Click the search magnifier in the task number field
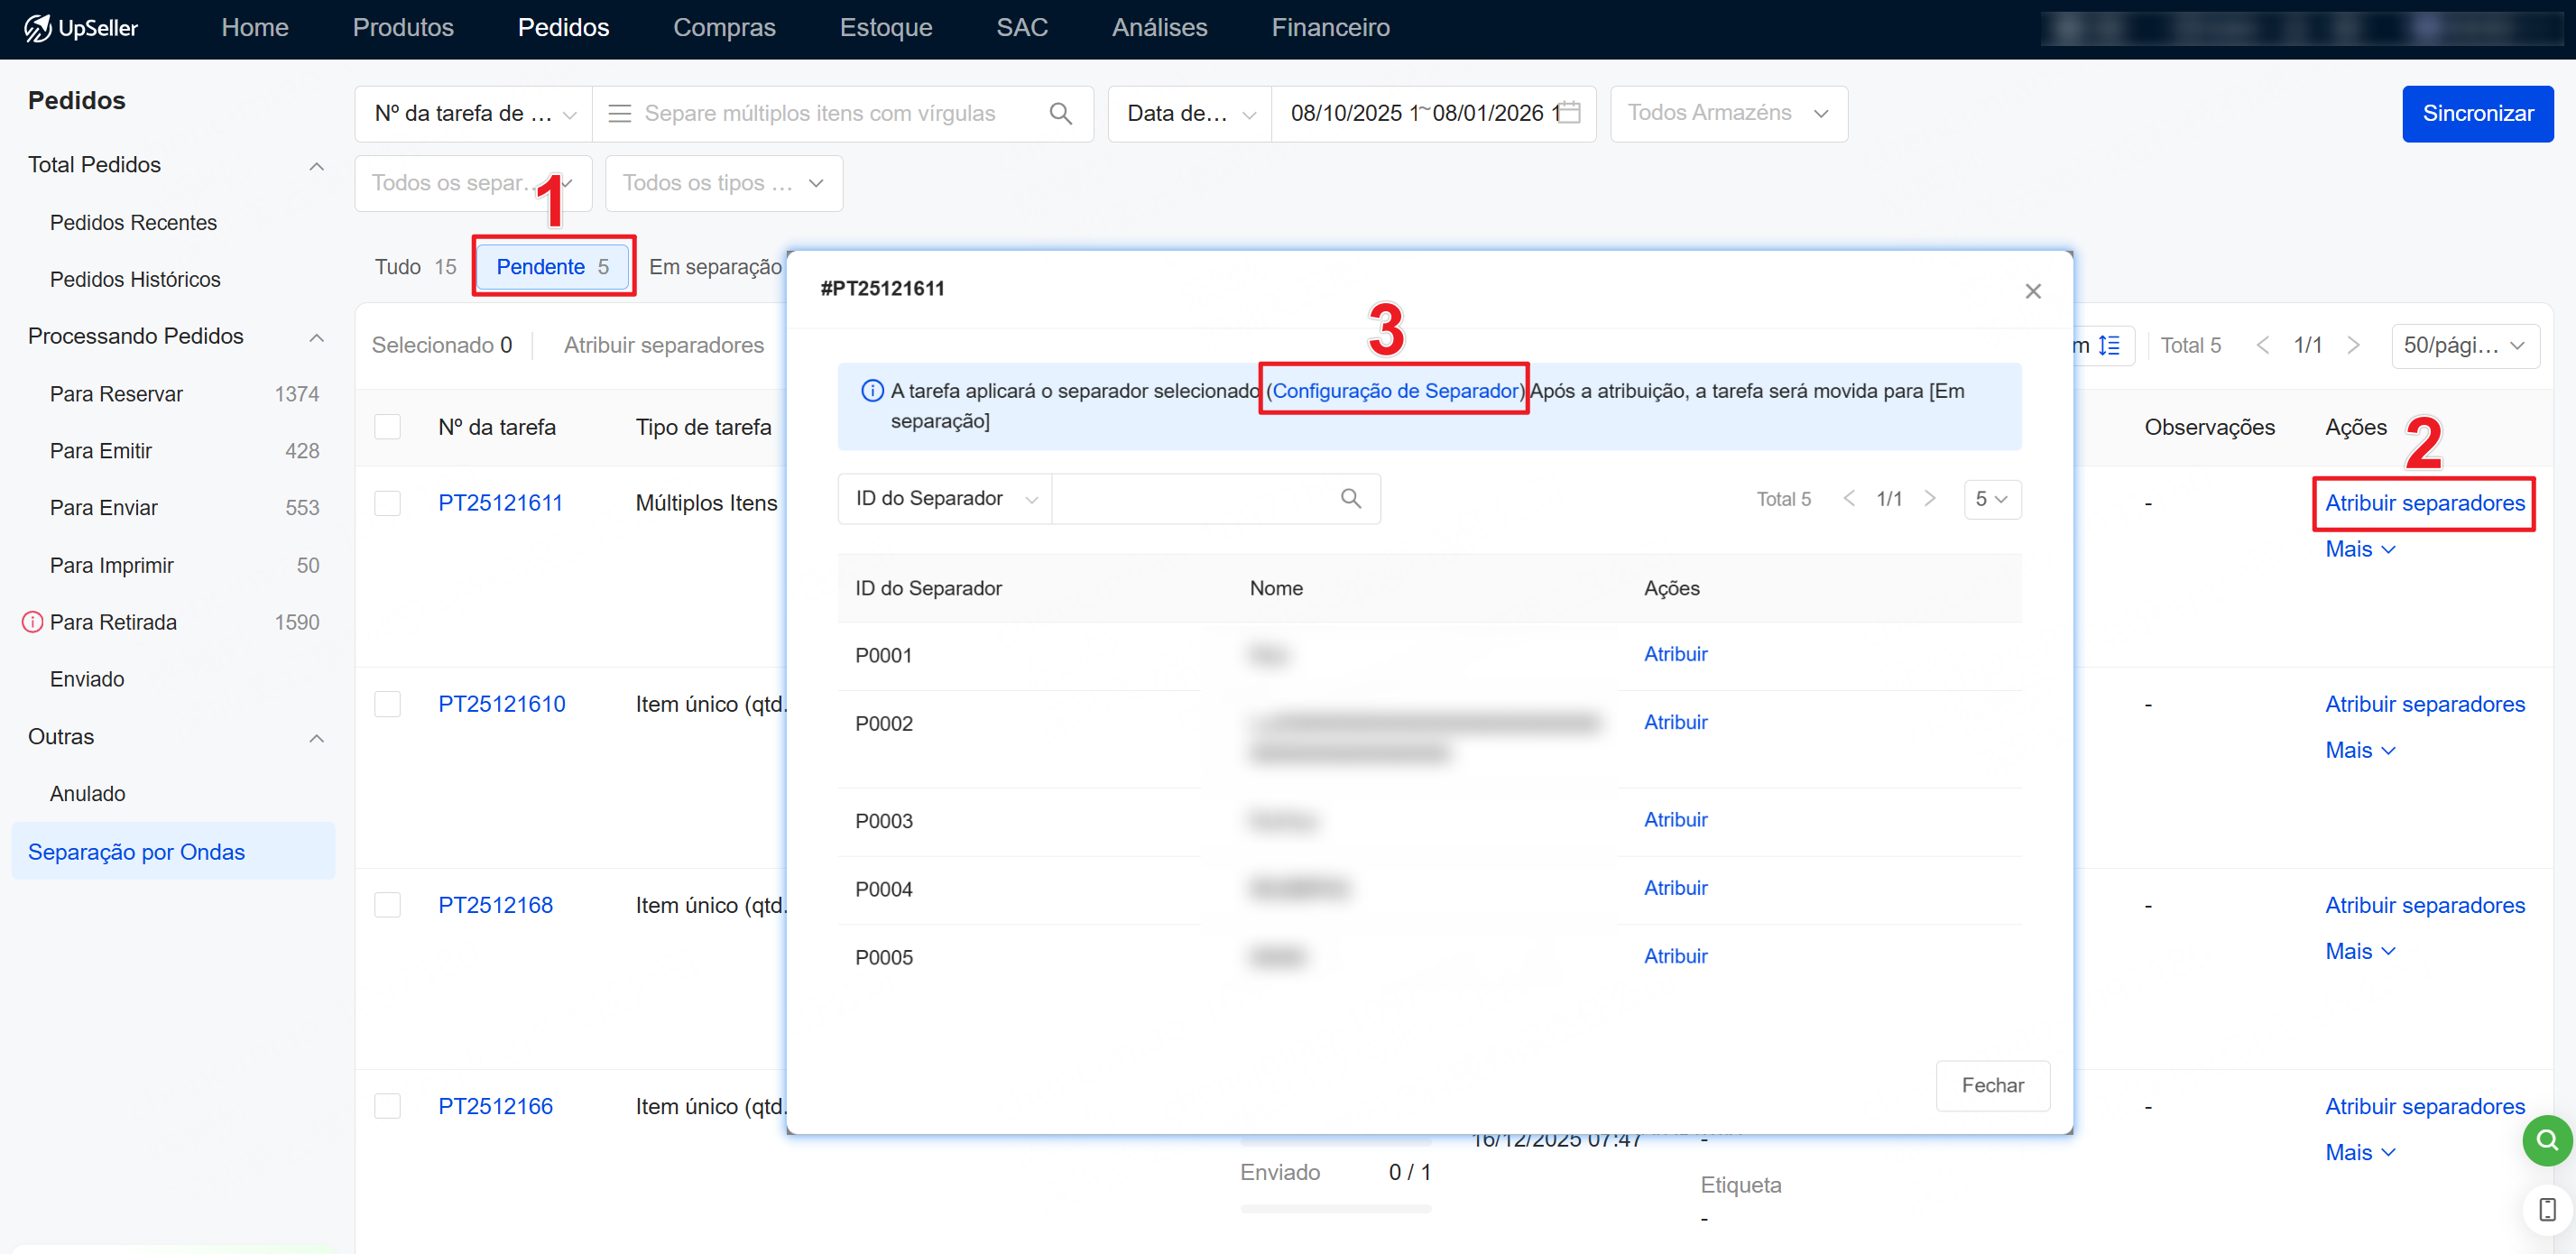 point(1060,114)
